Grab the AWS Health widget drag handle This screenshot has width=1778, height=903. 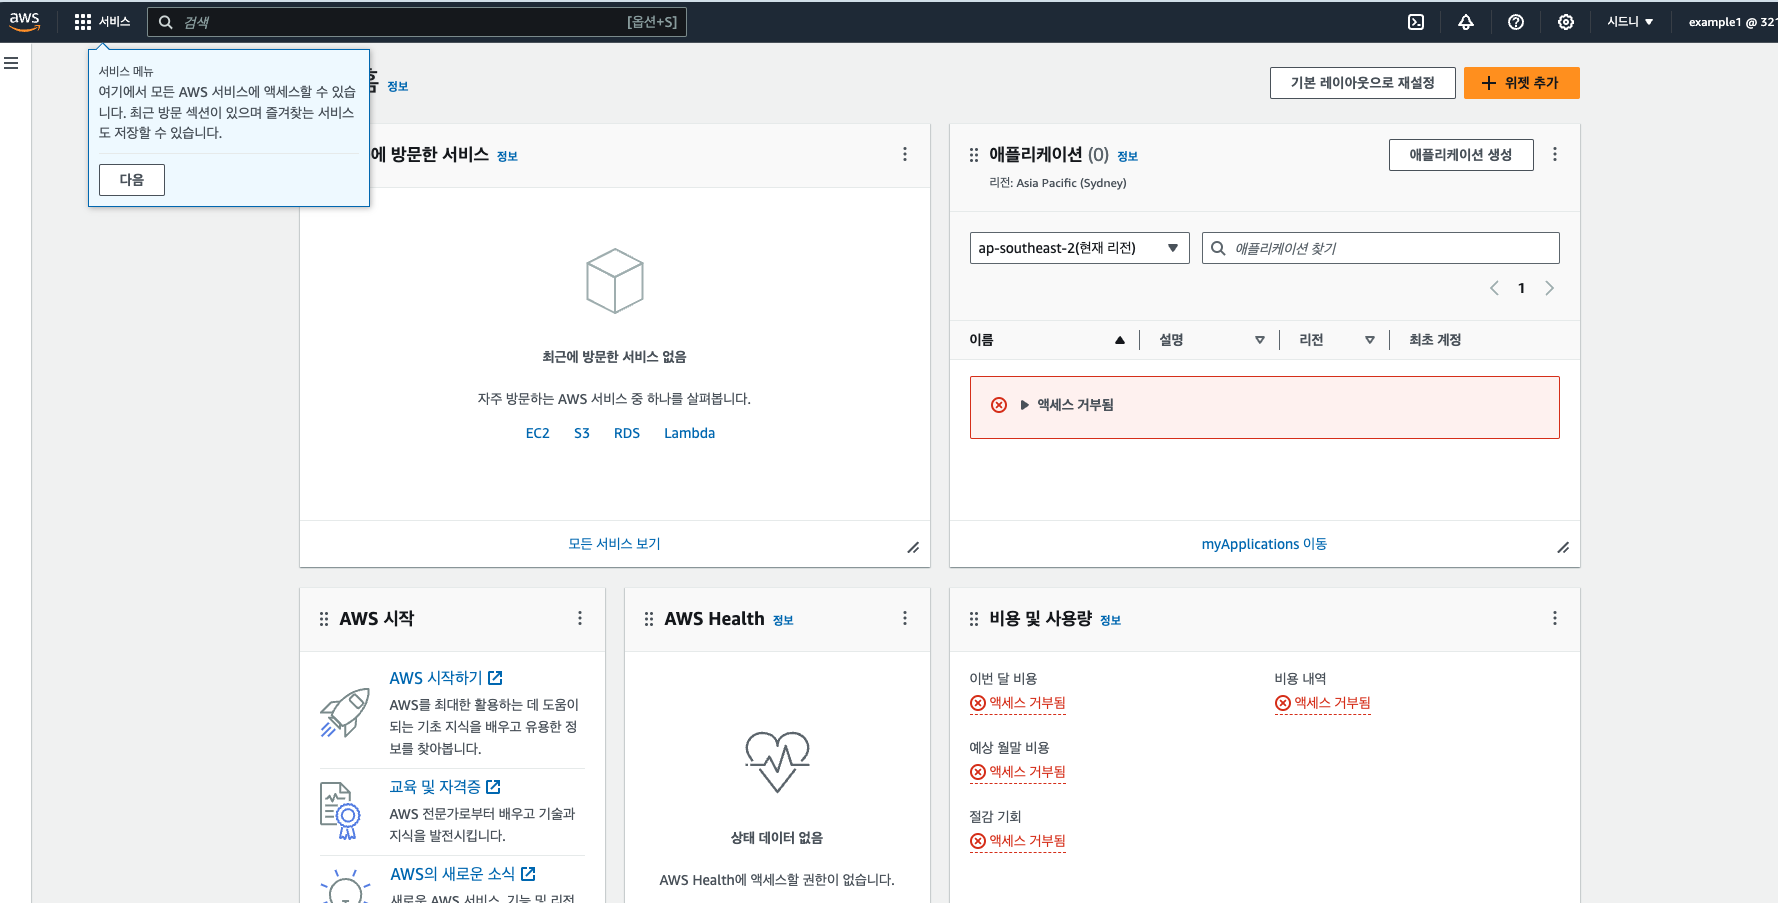(649, 619)
